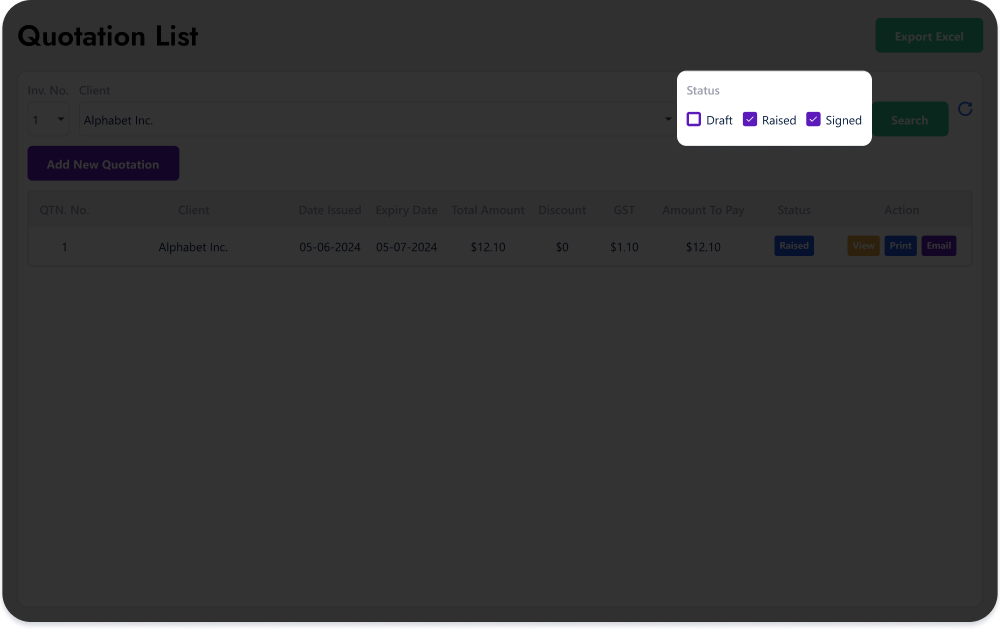
Task: Click the Raised status badge in the table
Action: (793, 245)
